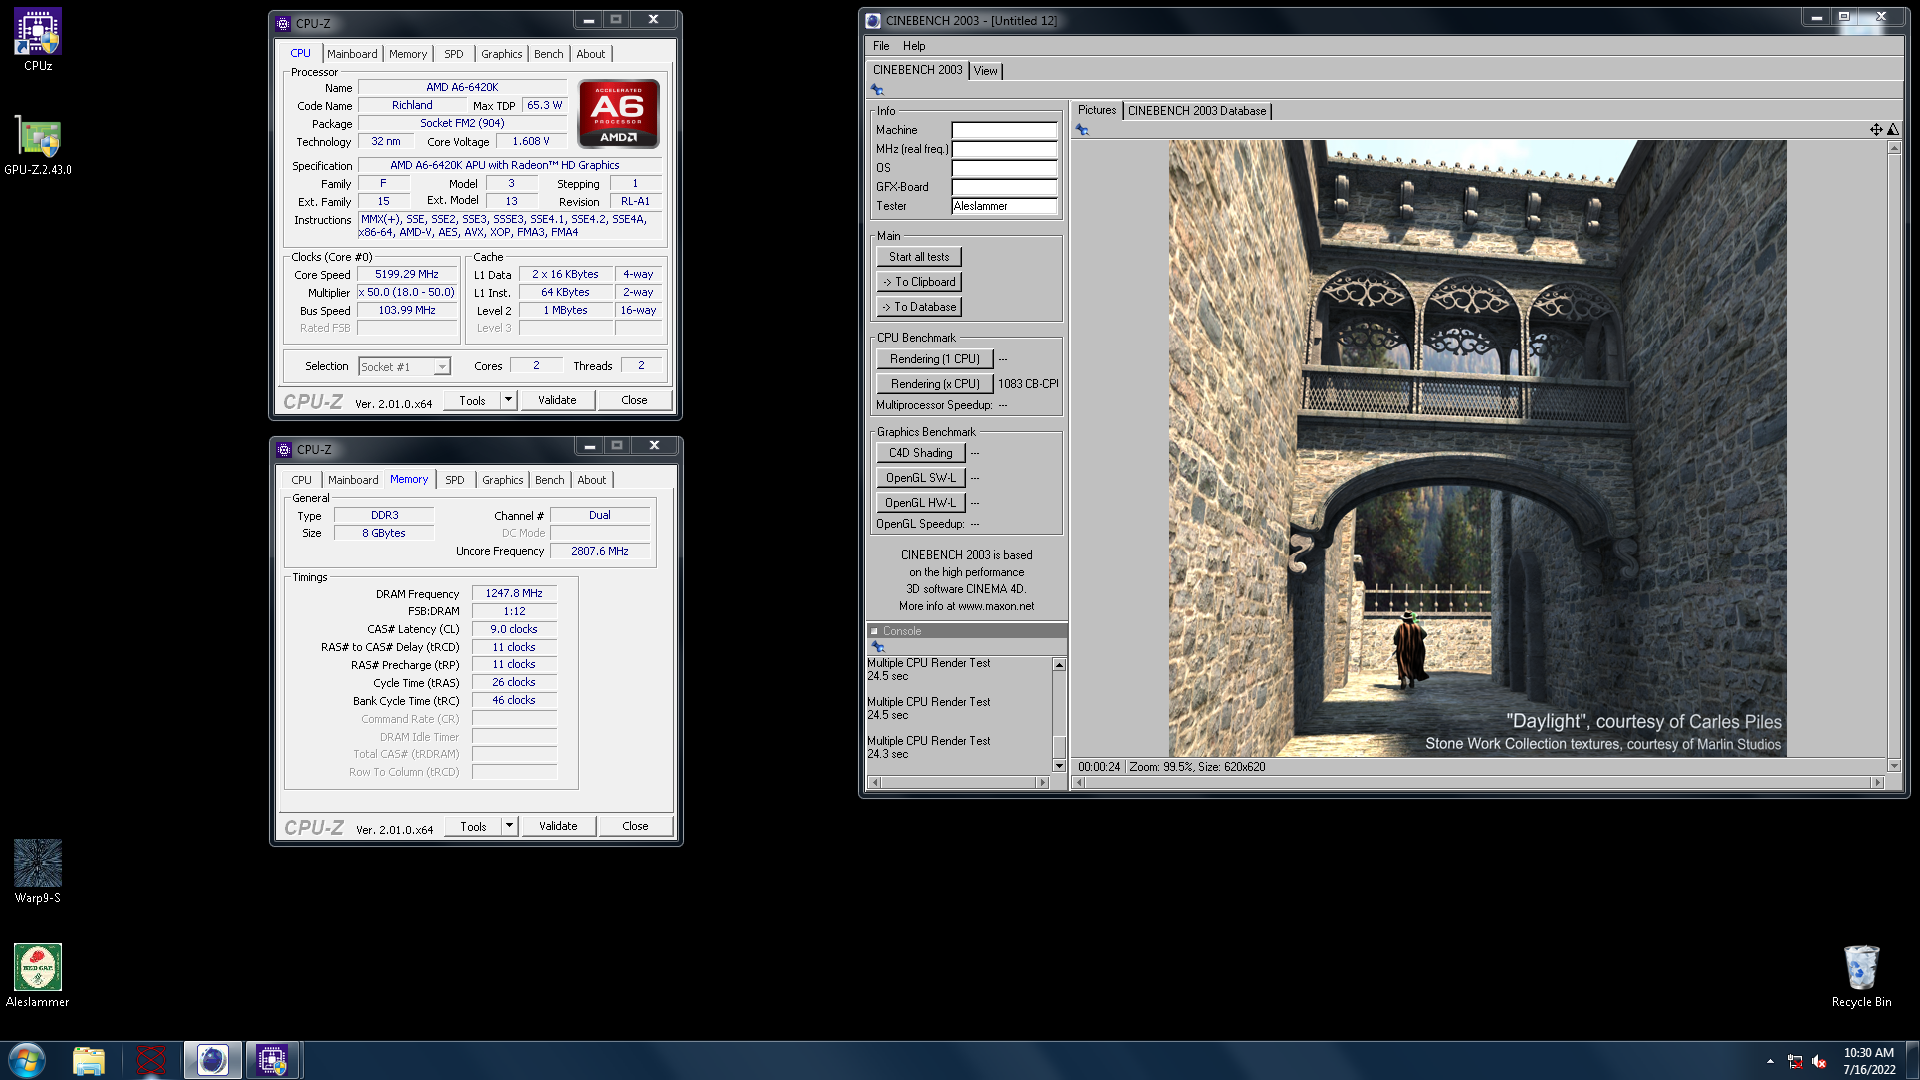Viewport: 1920px width, 1080px height.
Task: Click the Machine input field
Action: coord(1004,130)
